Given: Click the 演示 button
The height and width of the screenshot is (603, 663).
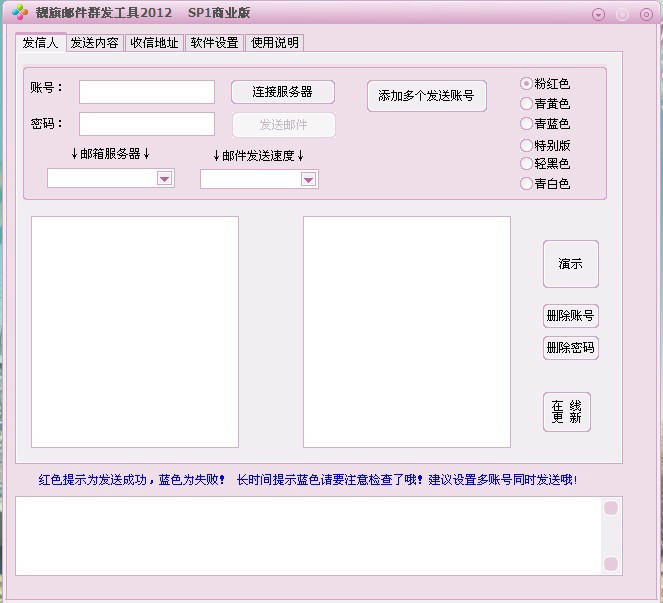Looking at the screenshot, I should pyautogui.click(x=571, y=264).
